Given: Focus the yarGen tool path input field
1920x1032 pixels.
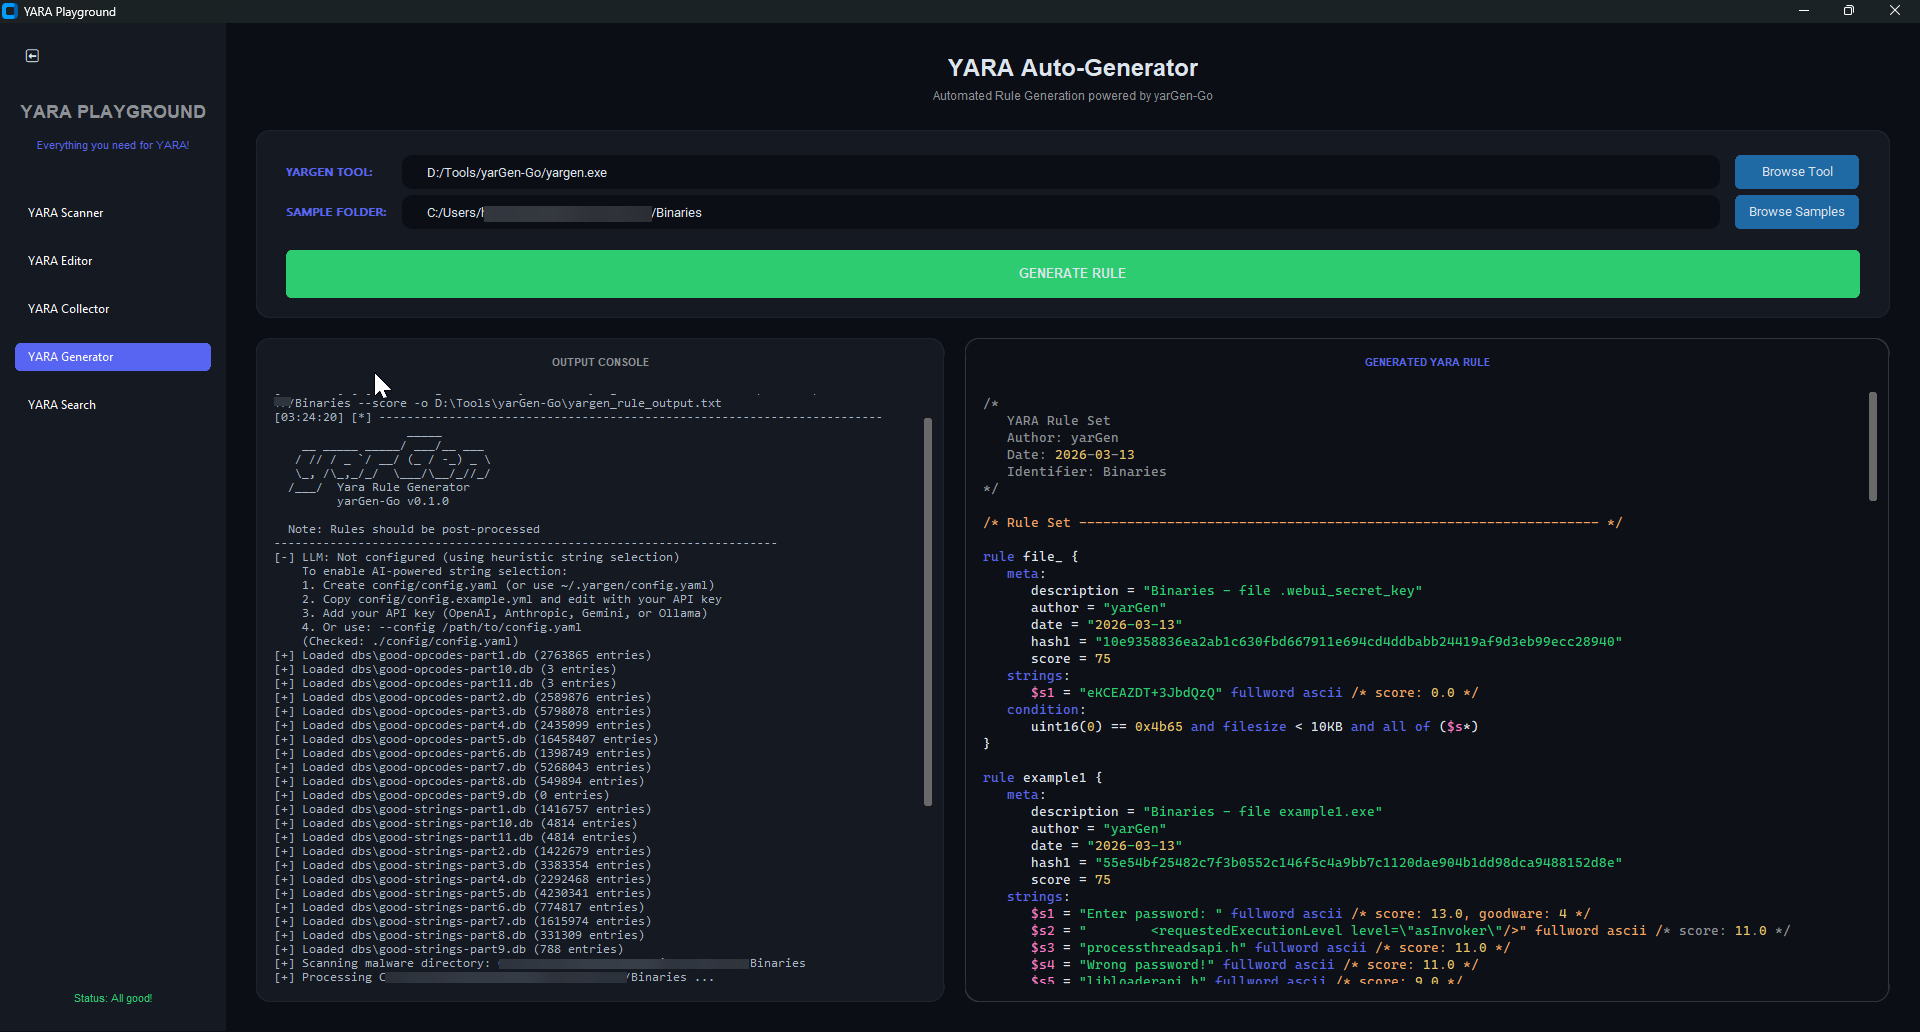Looking at the screenshot, I should tap(1060, 172).
